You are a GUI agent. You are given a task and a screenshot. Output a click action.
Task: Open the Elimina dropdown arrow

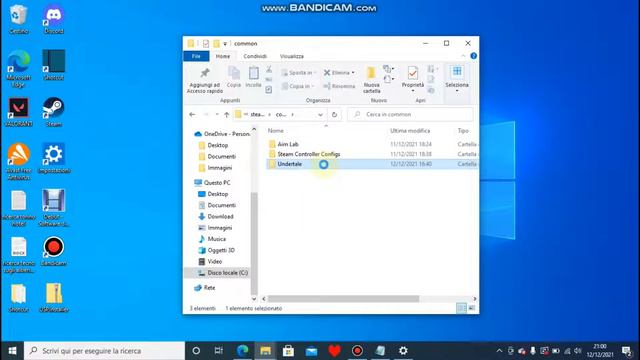[353, 73]
